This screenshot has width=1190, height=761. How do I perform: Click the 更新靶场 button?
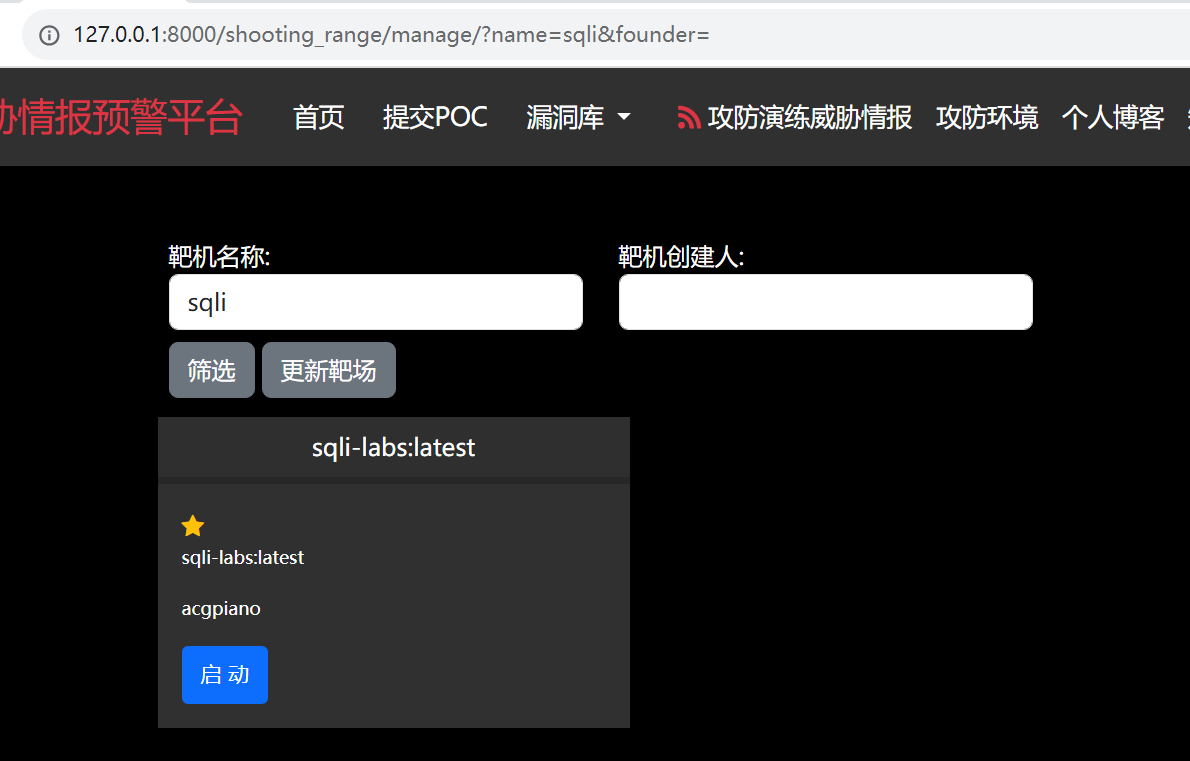tap(328, 369)
